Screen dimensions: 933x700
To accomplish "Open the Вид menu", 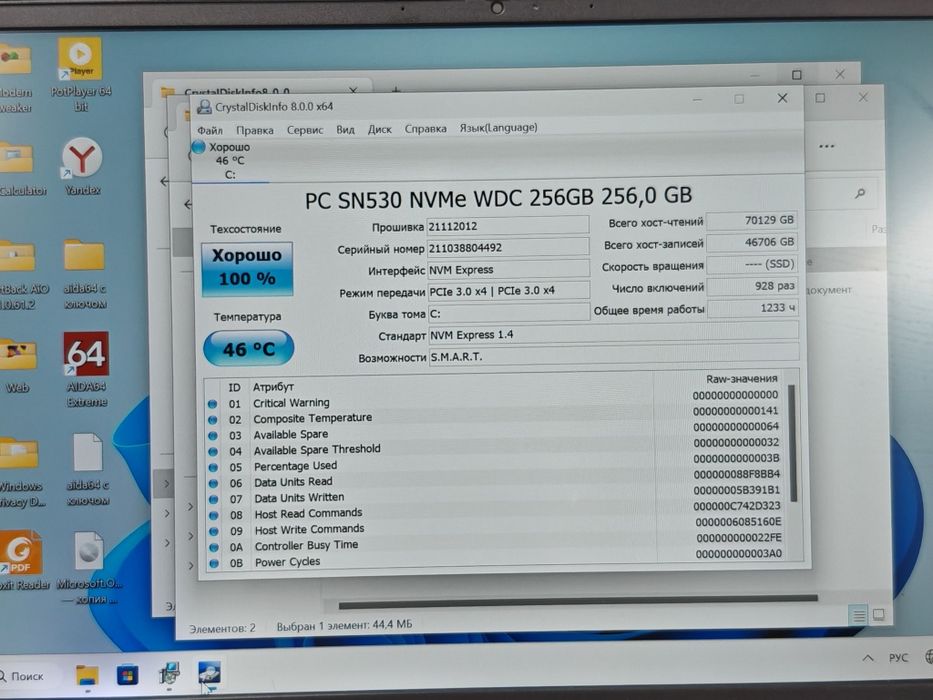I will pyautogui.click(x=345, y=130).
